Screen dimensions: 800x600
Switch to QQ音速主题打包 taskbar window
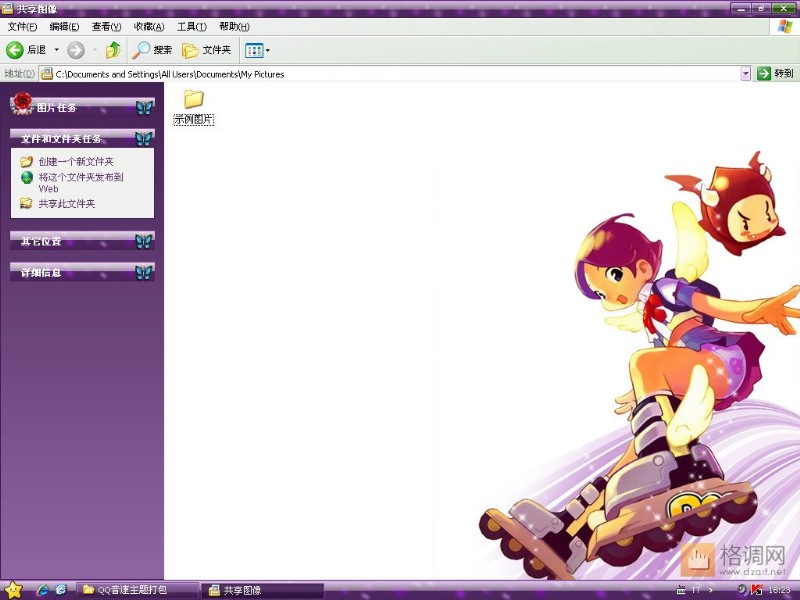coord(137,590)
